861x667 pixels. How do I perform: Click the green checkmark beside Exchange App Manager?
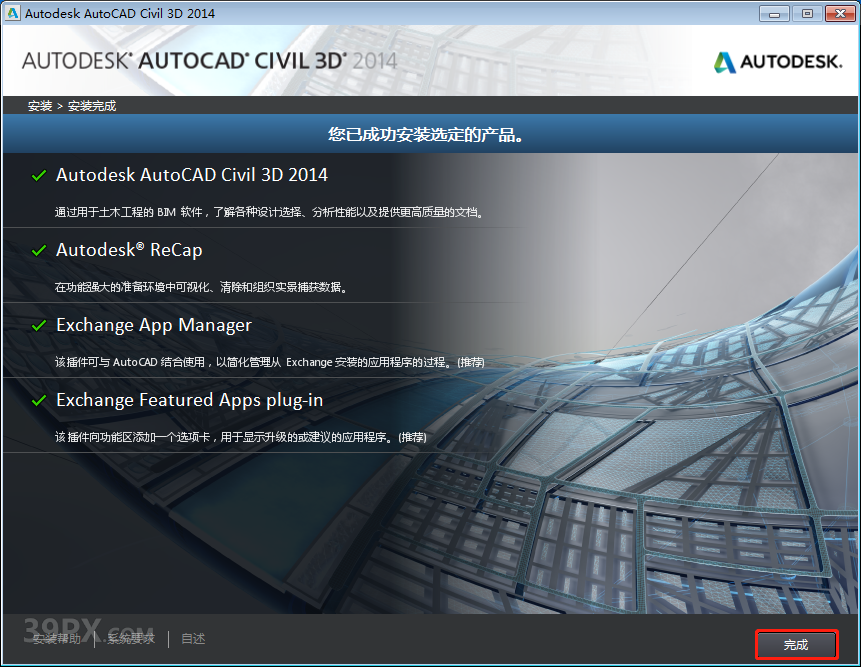(x=39, y=324)
